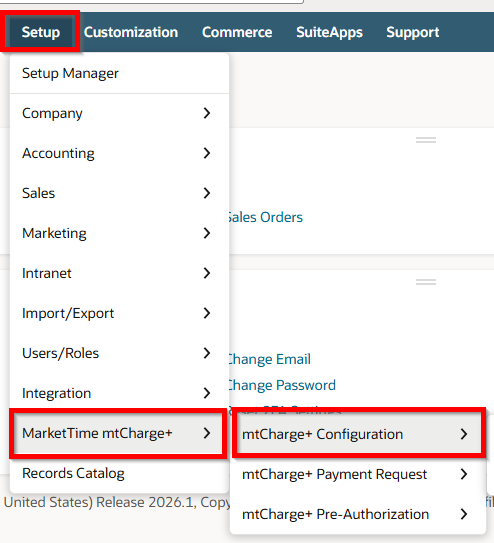Expand the Intranet submenu chevron
The width and height of the screenshot is (494, 543).
(x=207, y=273)
